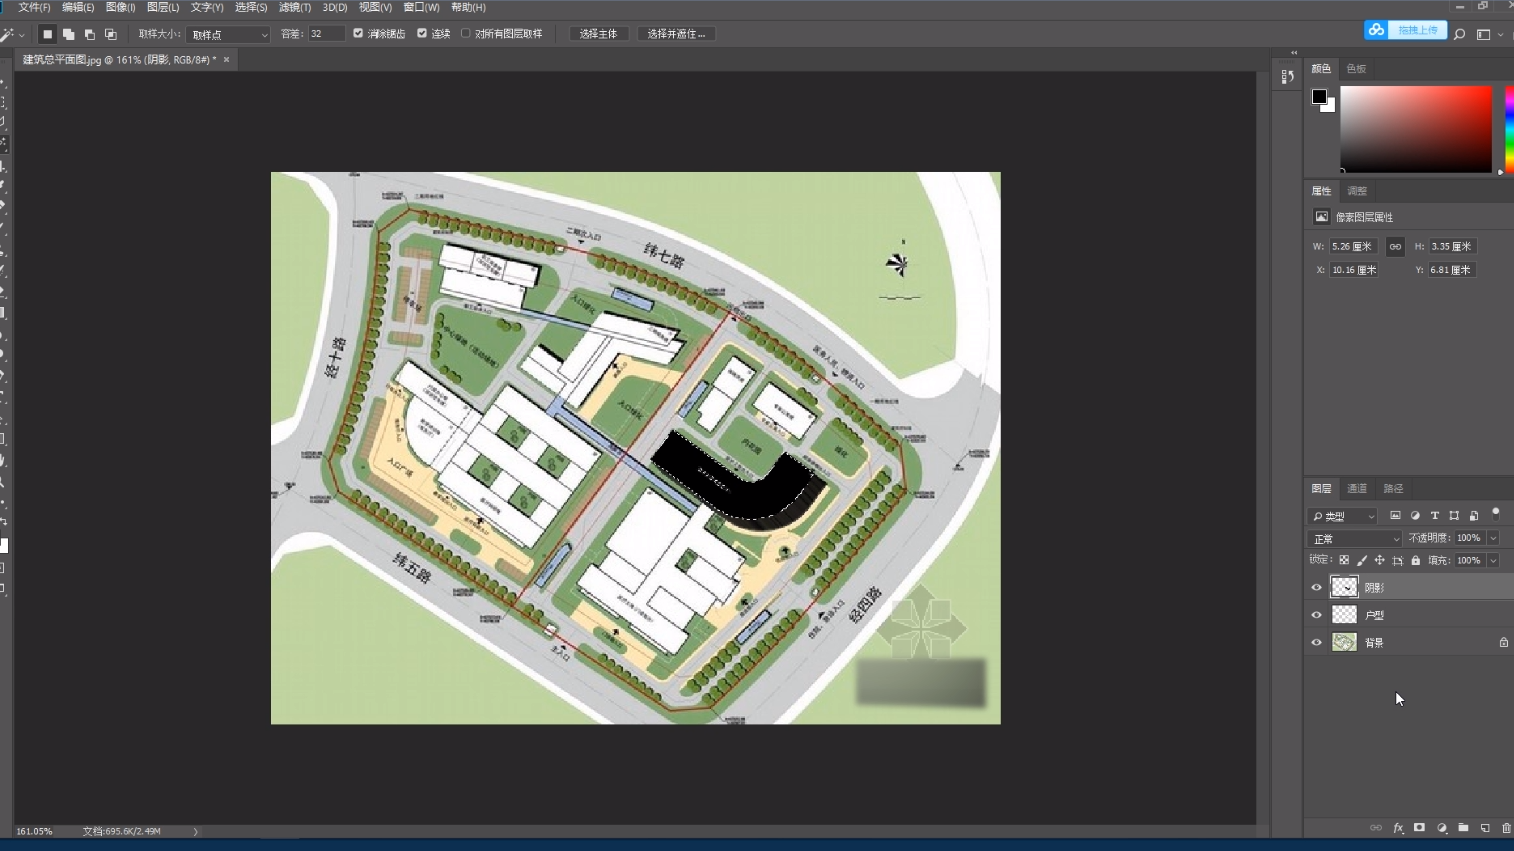Image resolution: width=1514 pixels, height=851 pixels.
Task: Delete a layer using the trash icon
Action: click(x=1507, y=828)
